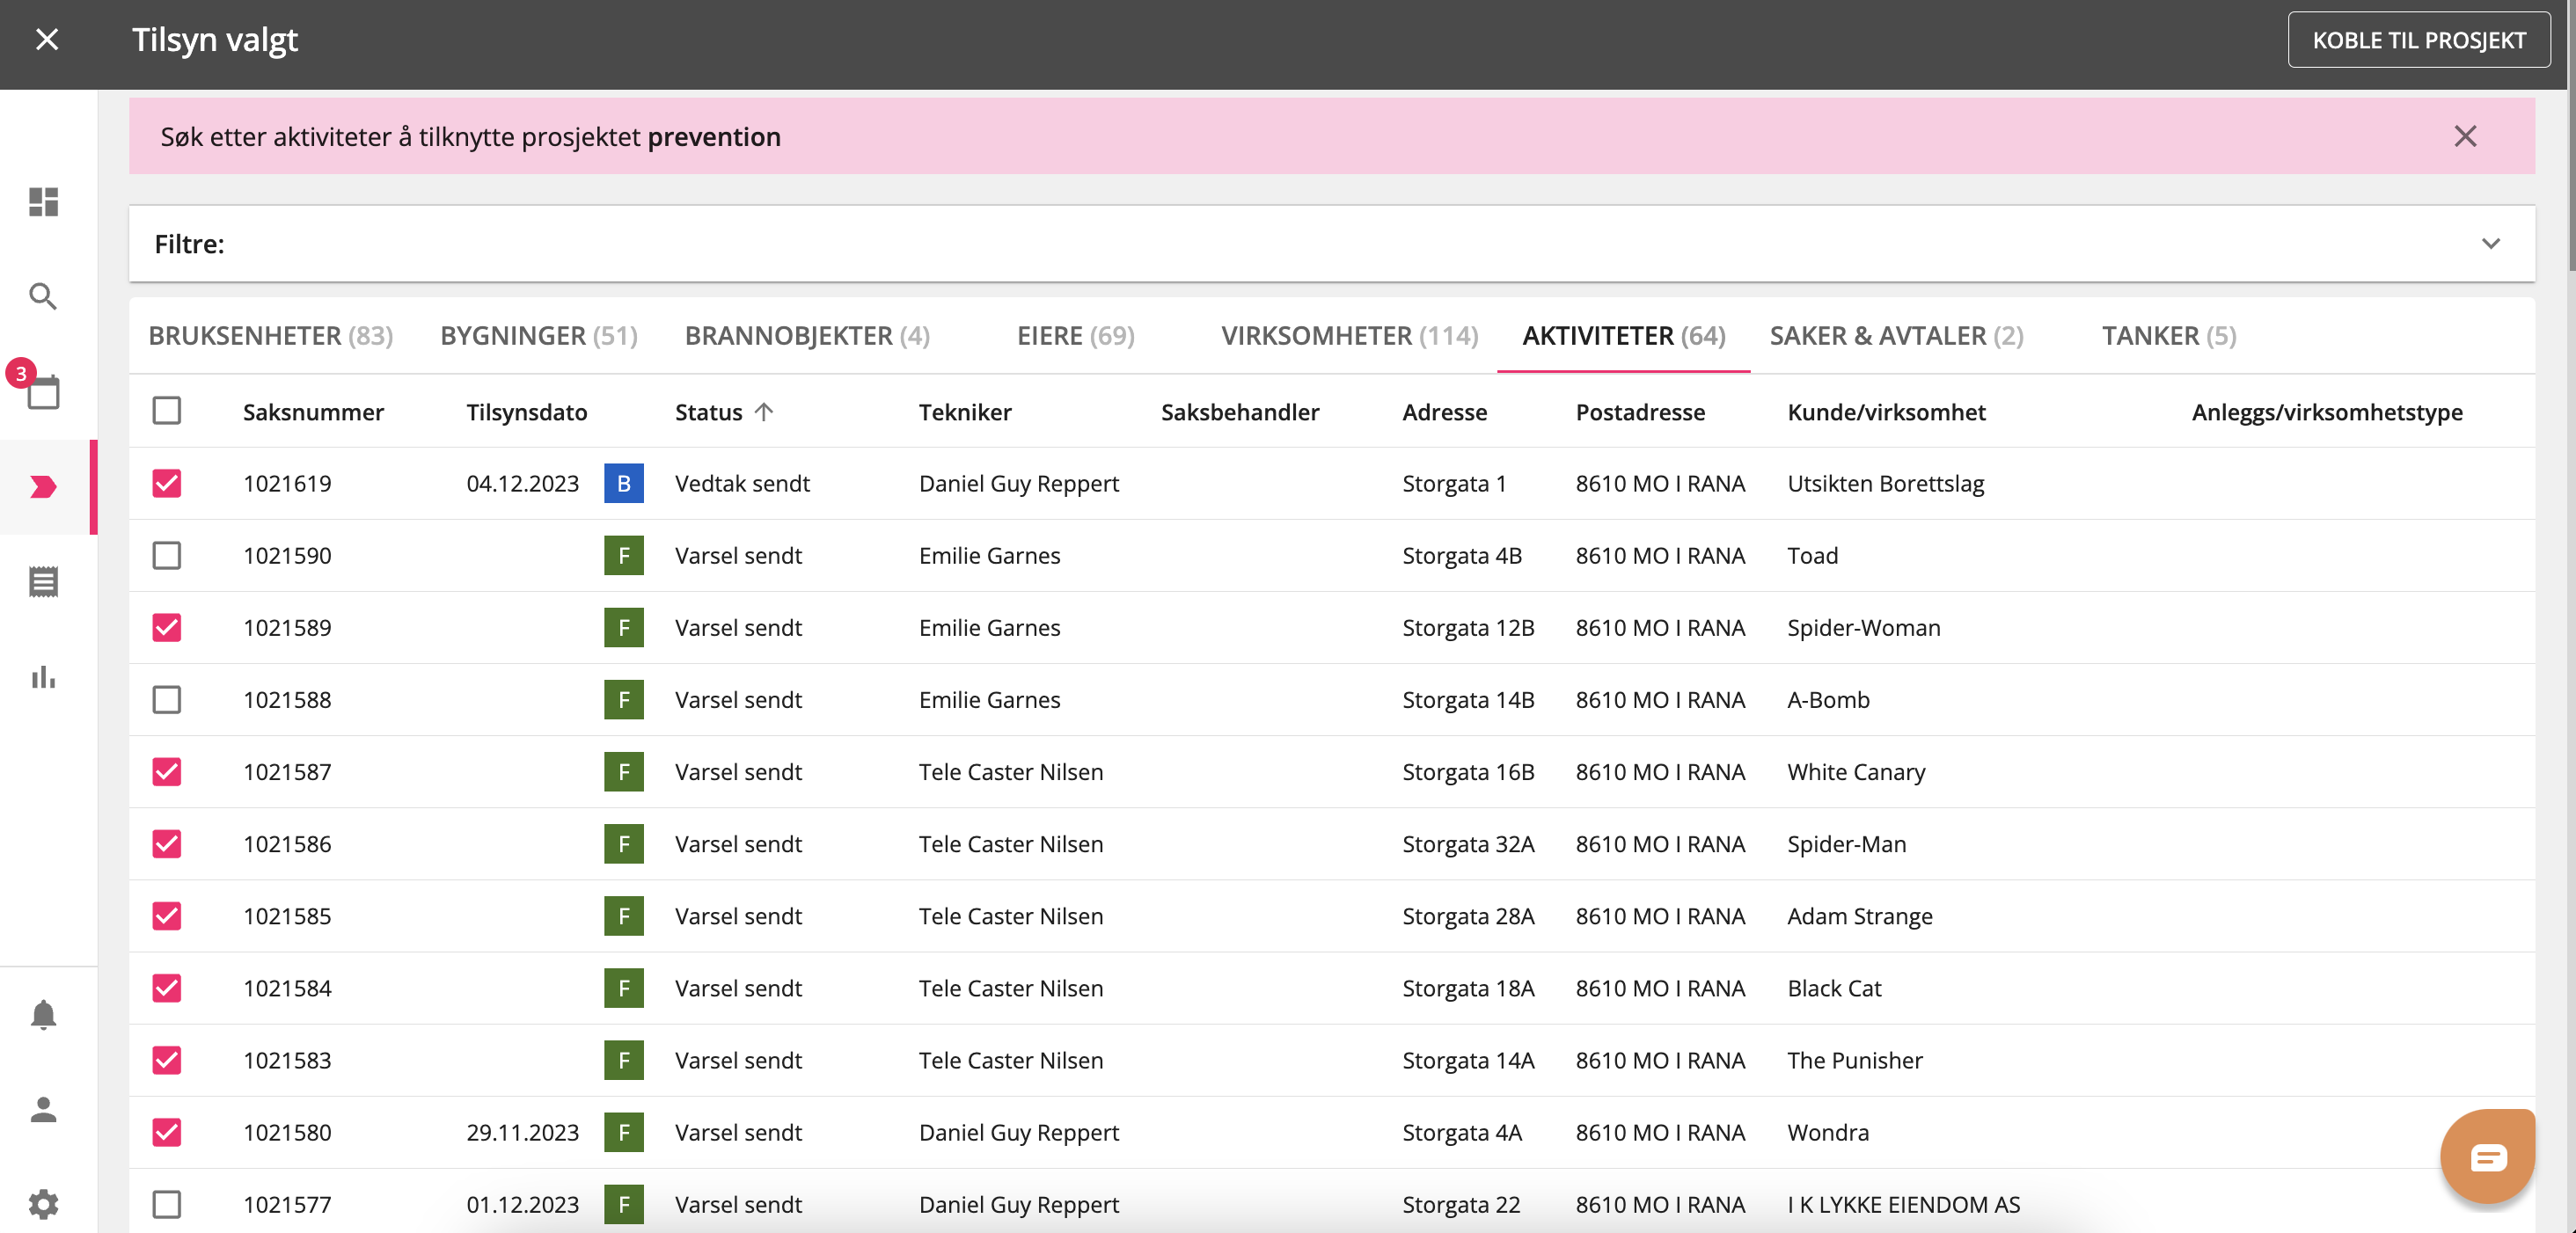Toggle the select-all checkbox in table header

point(167,411)
